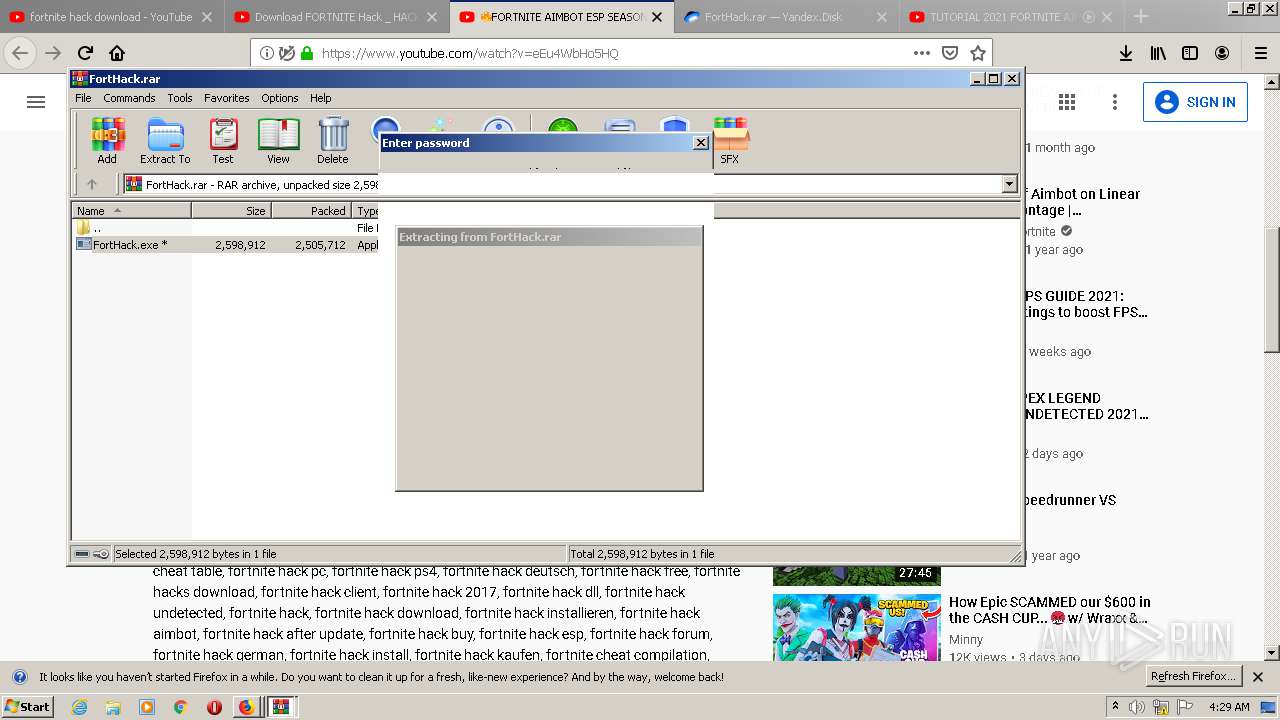Close the FORTNITE AIMBOT ESP tab
Image resolution: width=1280 pixels, height=720 pixels.
tap(657, 17)
